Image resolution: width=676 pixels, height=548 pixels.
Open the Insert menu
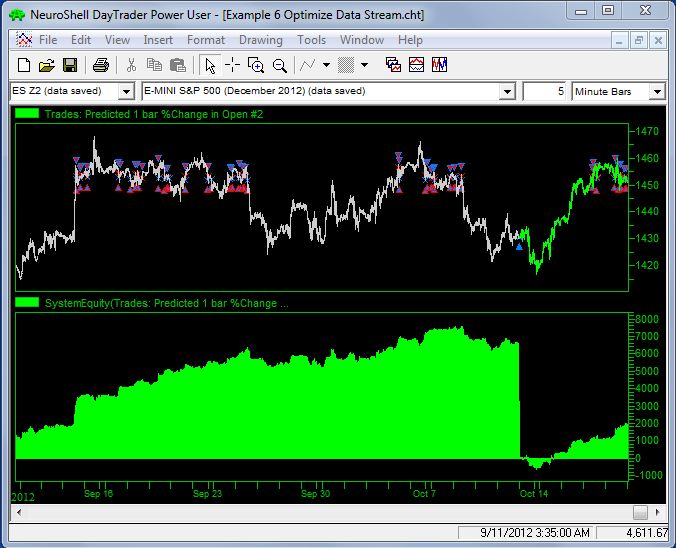coord(158,40)
